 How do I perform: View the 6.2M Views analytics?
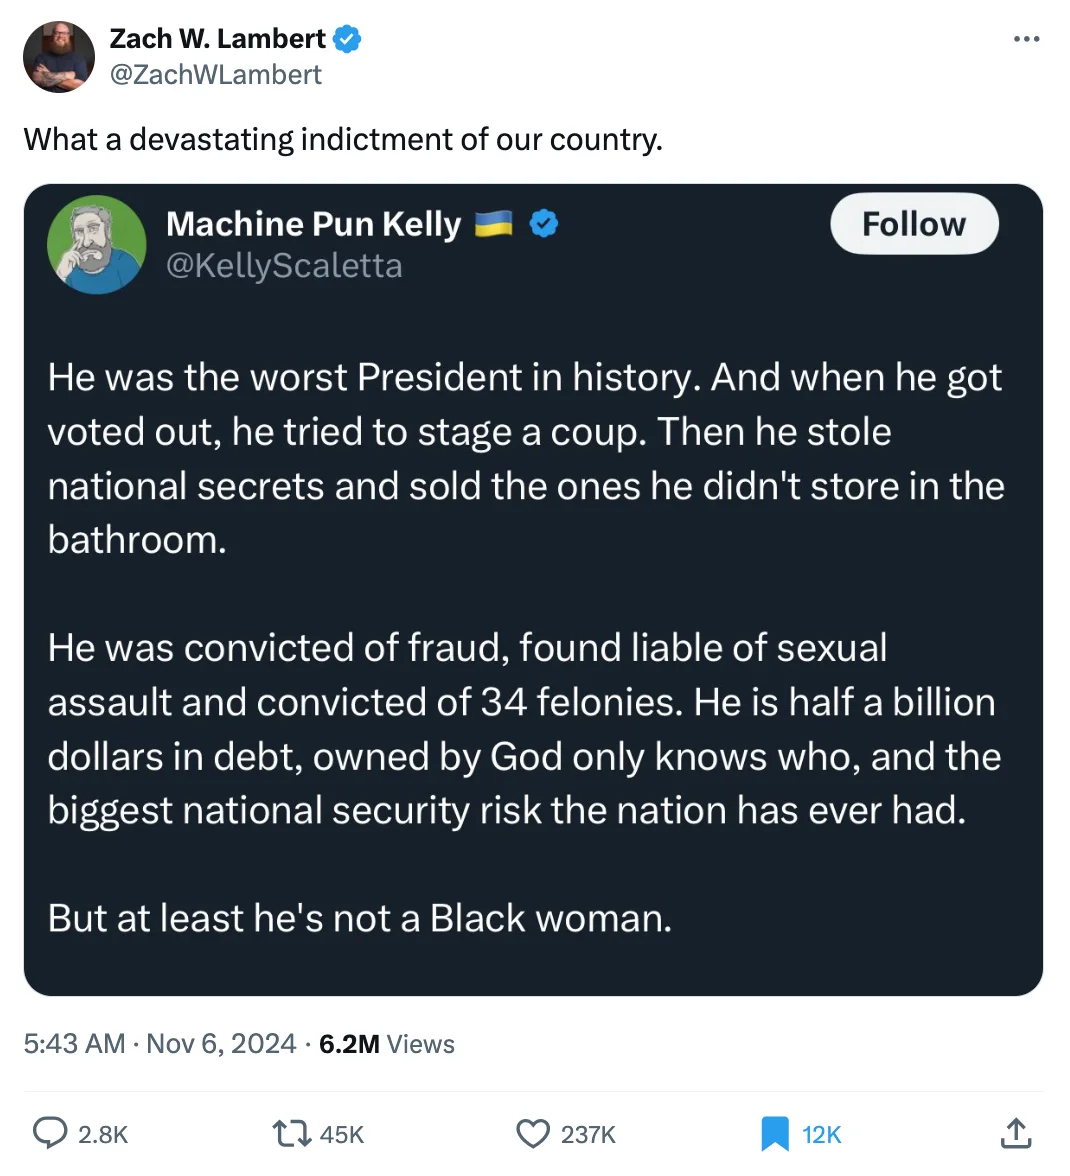click(387, 1043)
